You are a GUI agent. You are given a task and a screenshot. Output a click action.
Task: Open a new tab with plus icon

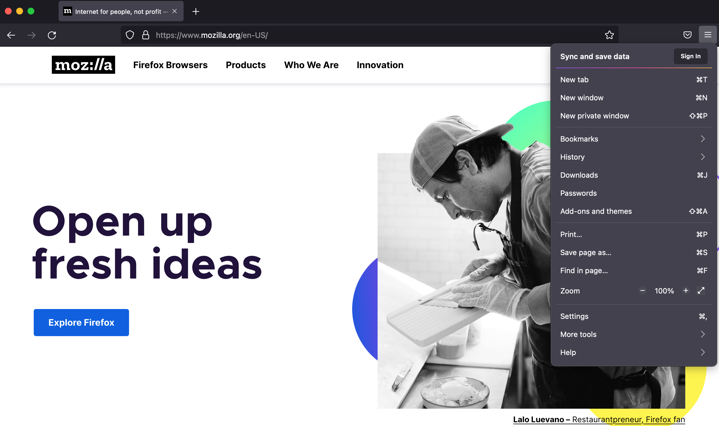point(196,11)
